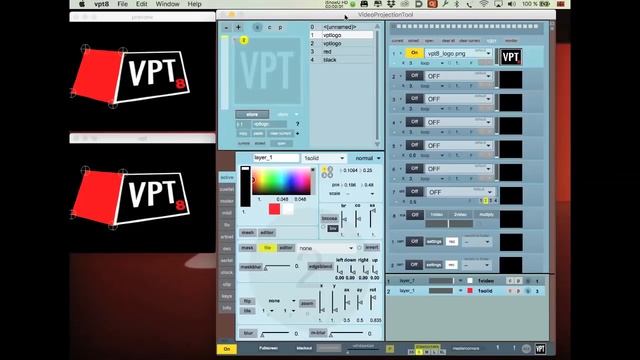Click inside the rainbow color spectrum picker
Viewport: 640px width, 360px height.
click(282, 181)
